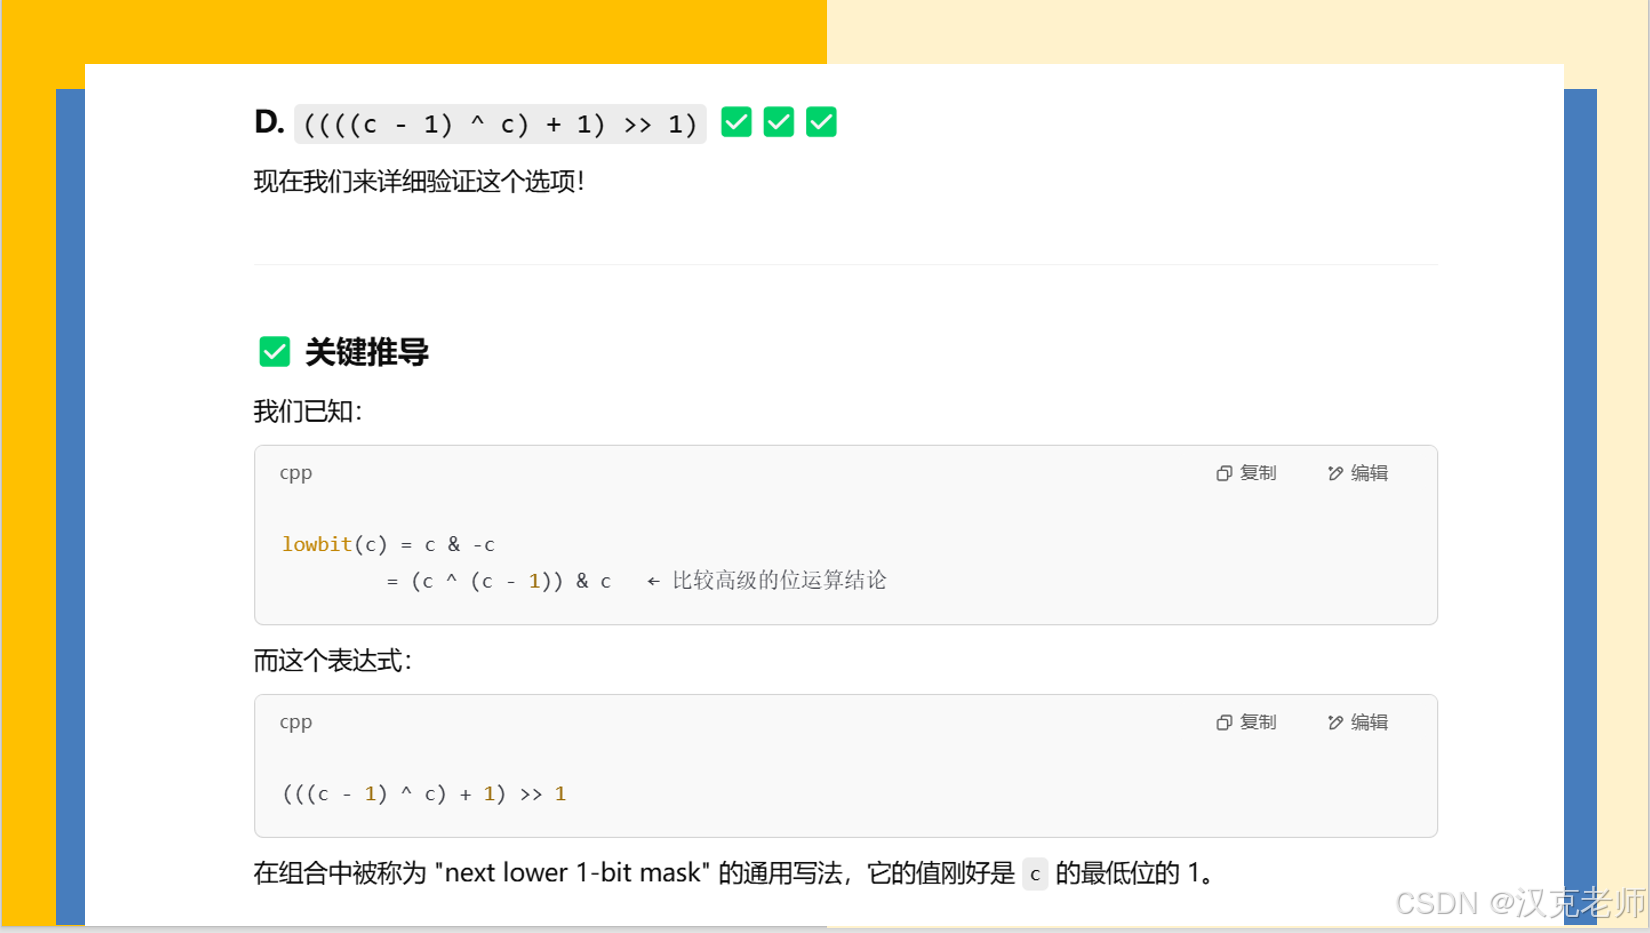Click the second green checkmark after option D
This screenshot has height=933, width=1650.
pos(778,122)
